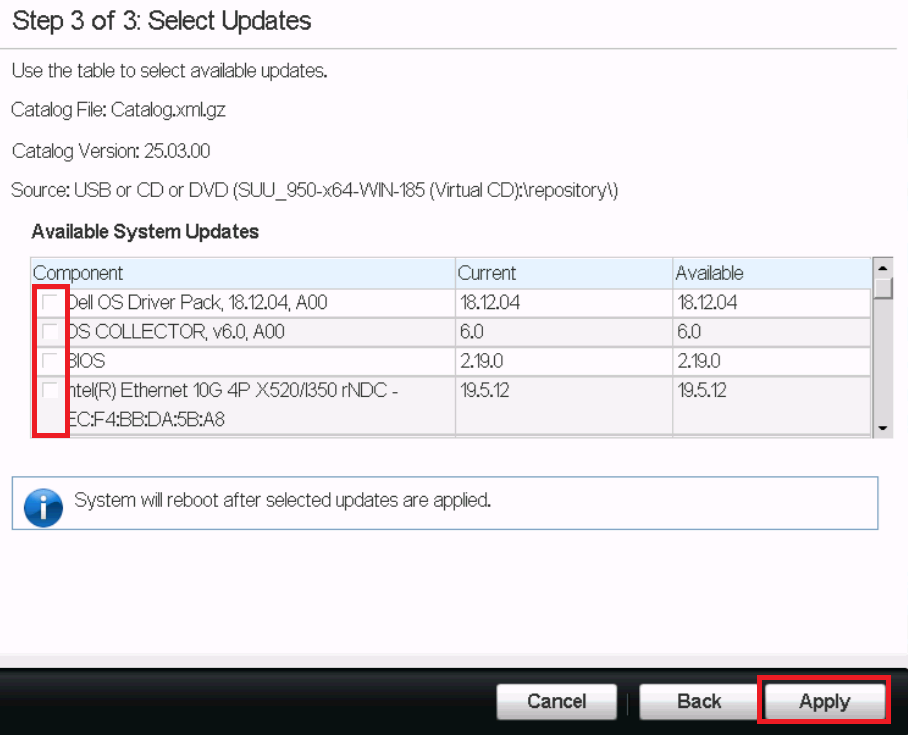Viewport: 908px width, 735px height.
Task: Go back with the Back button
Action: 699,701
